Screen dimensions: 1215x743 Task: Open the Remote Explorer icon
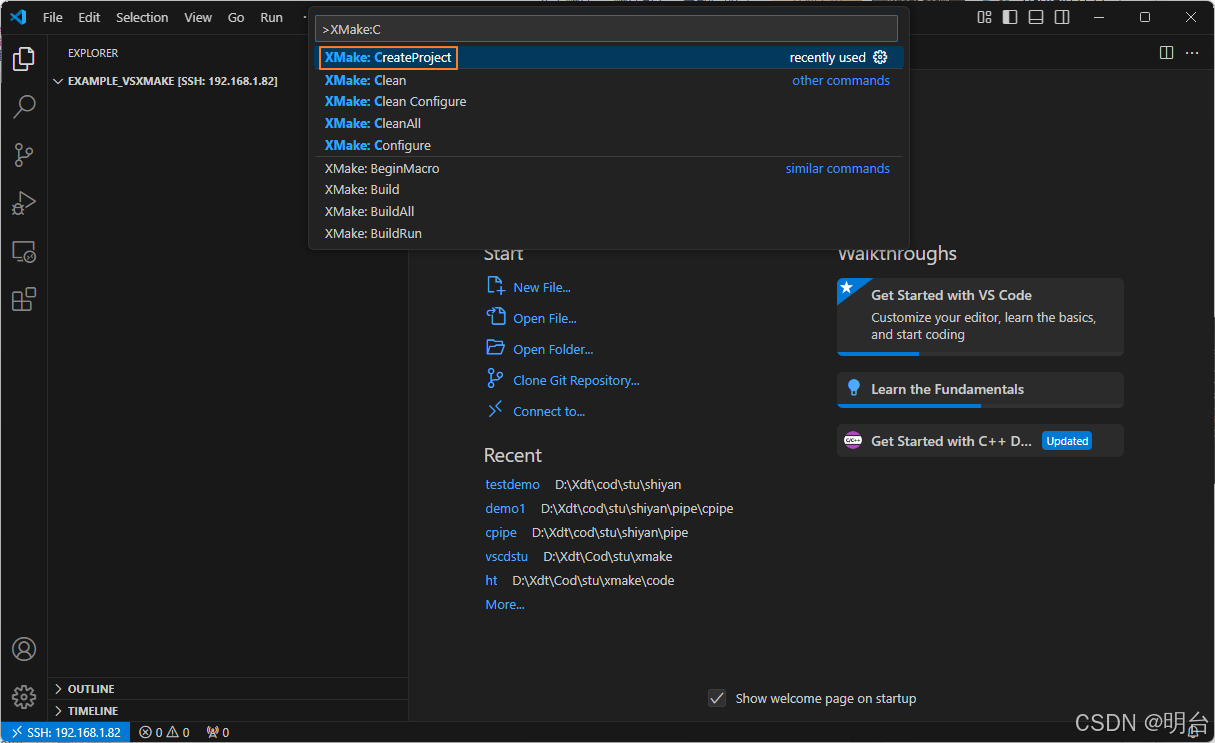coord(24,252)
